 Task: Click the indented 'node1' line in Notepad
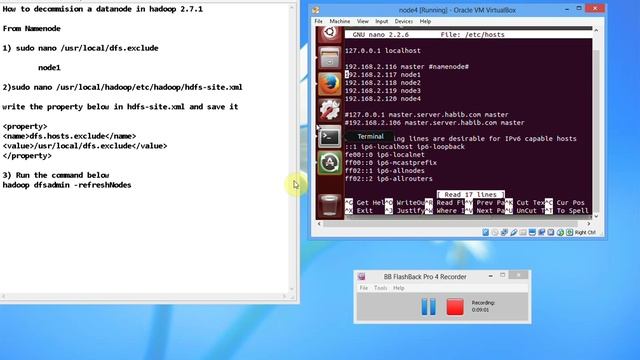pyautogui.click(x=49, y=68)
